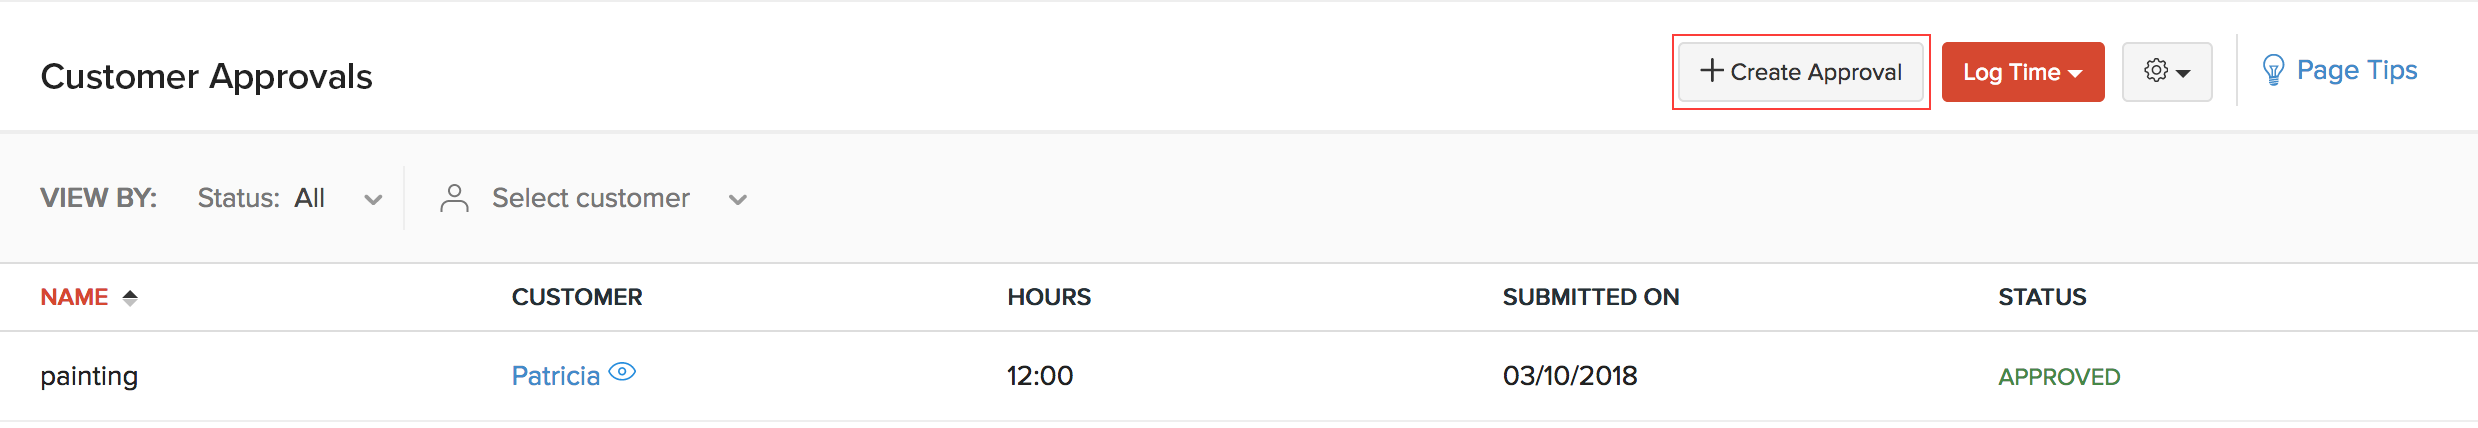This screenshot has width=2478, height=428.
Task: Click the Page Tips lightbulb icon
Action: point(2273,70)
